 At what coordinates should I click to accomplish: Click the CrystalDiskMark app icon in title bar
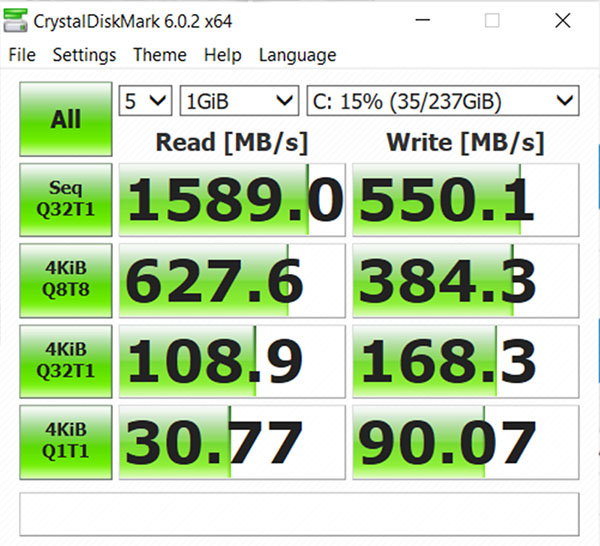coord(15,21)
